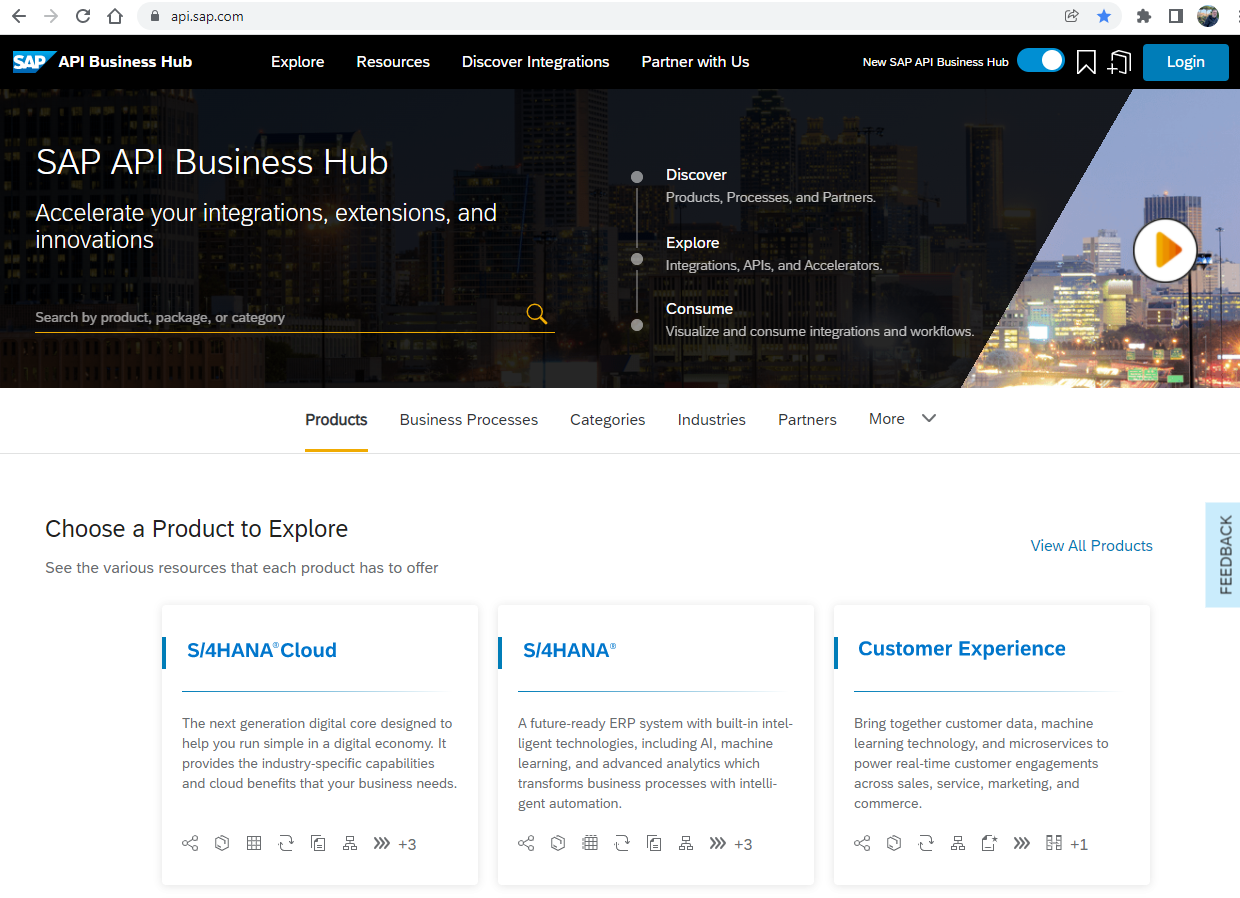The height and width of the screenshot is (898, 1240).
Task: Show +3 more resources on S/4HANA card
Action: pyautogui.click(x=743, y=844)
